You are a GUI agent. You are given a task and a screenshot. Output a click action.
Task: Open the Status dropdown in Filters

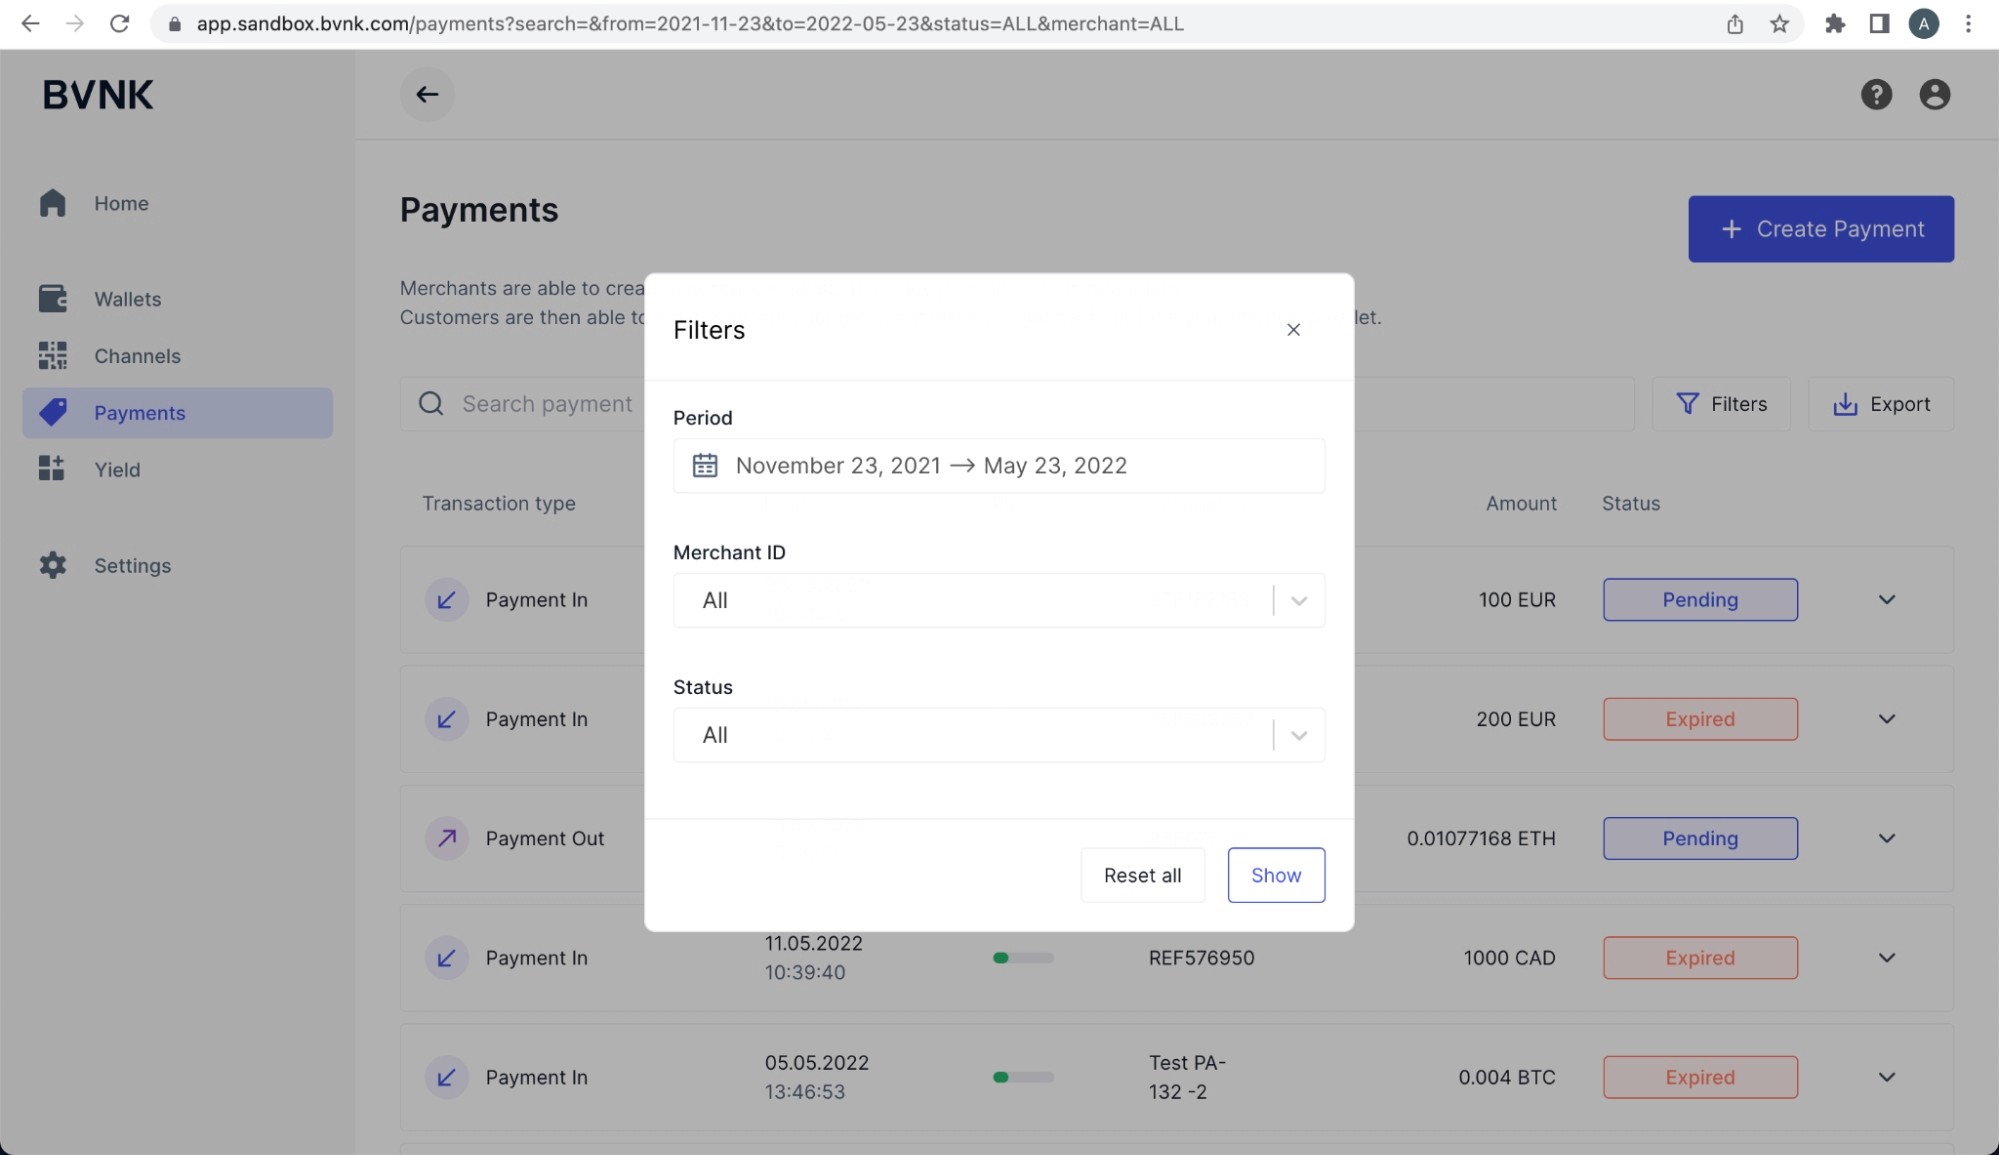pyautogui.click(x=998, y=735)
